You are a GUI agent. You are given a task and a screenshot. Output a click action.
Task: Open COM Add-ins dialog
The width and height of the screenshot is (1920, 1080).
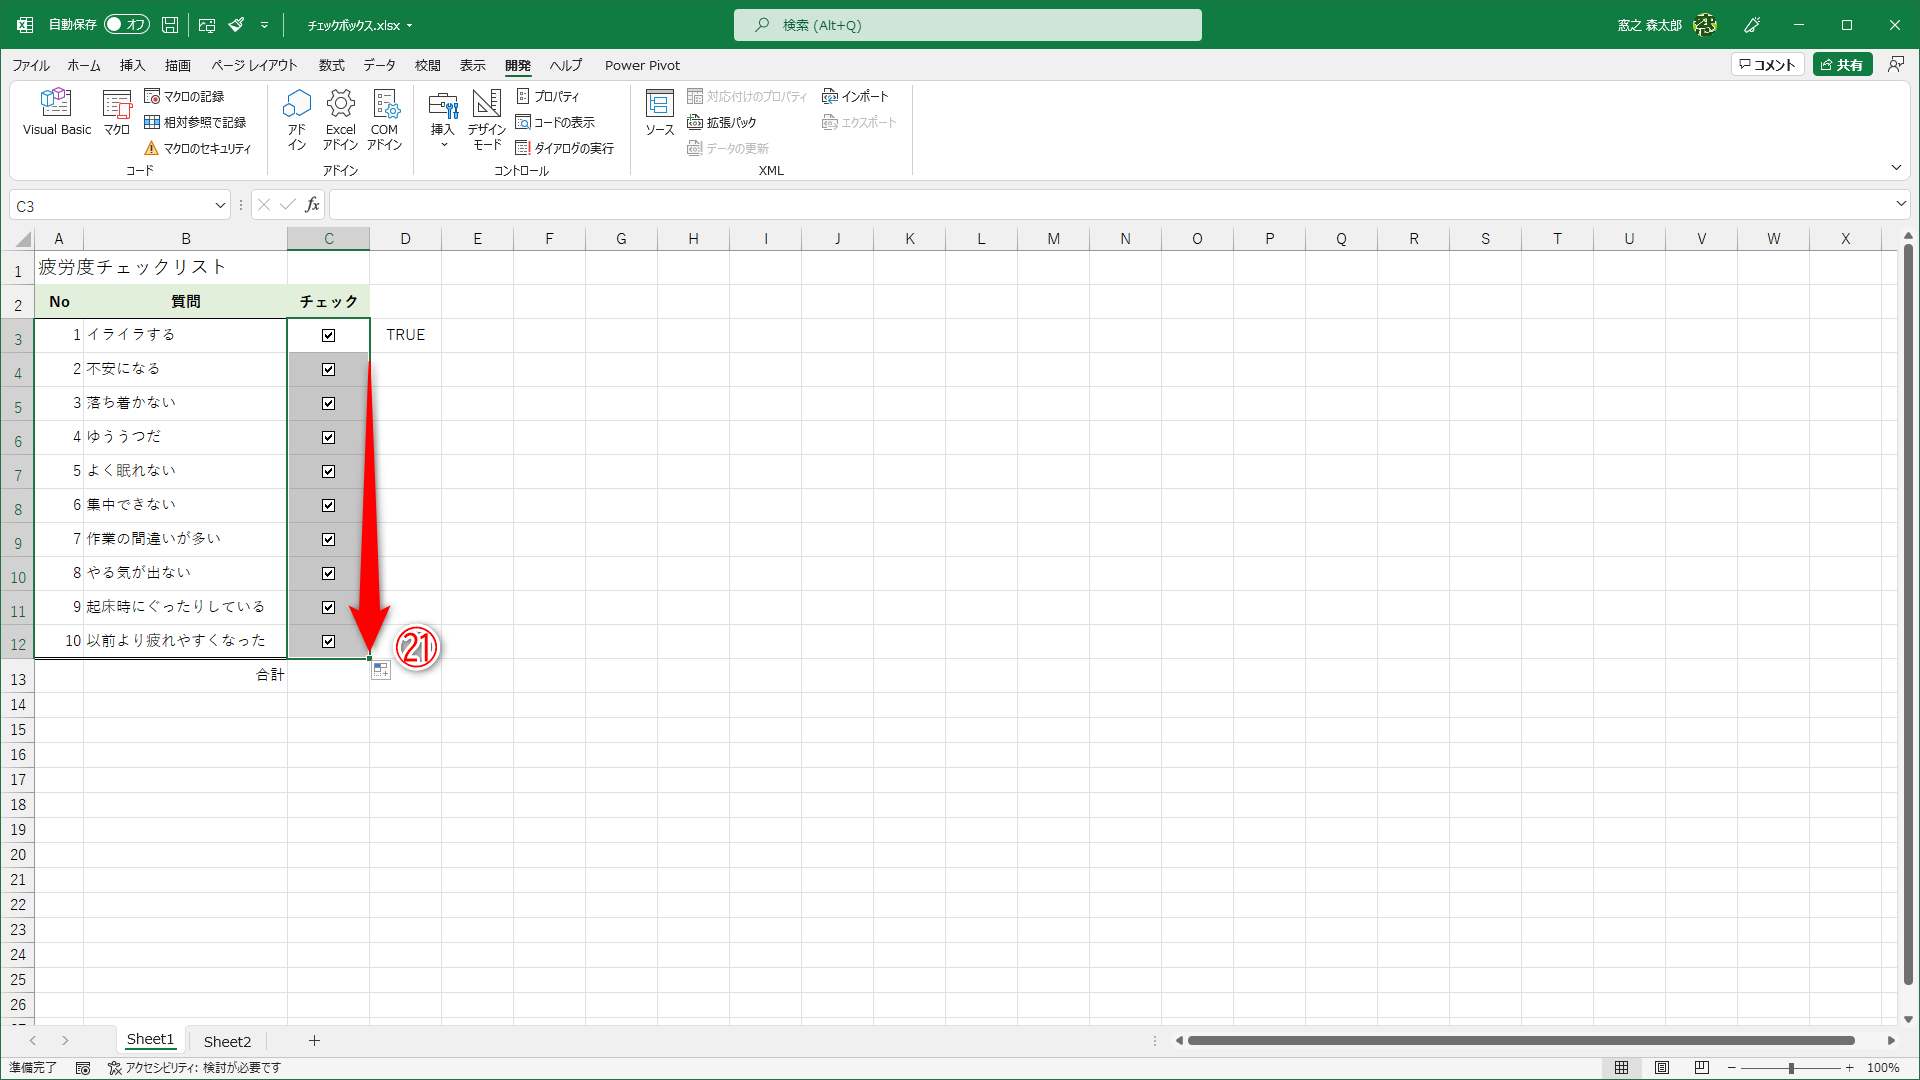point(384,118)
